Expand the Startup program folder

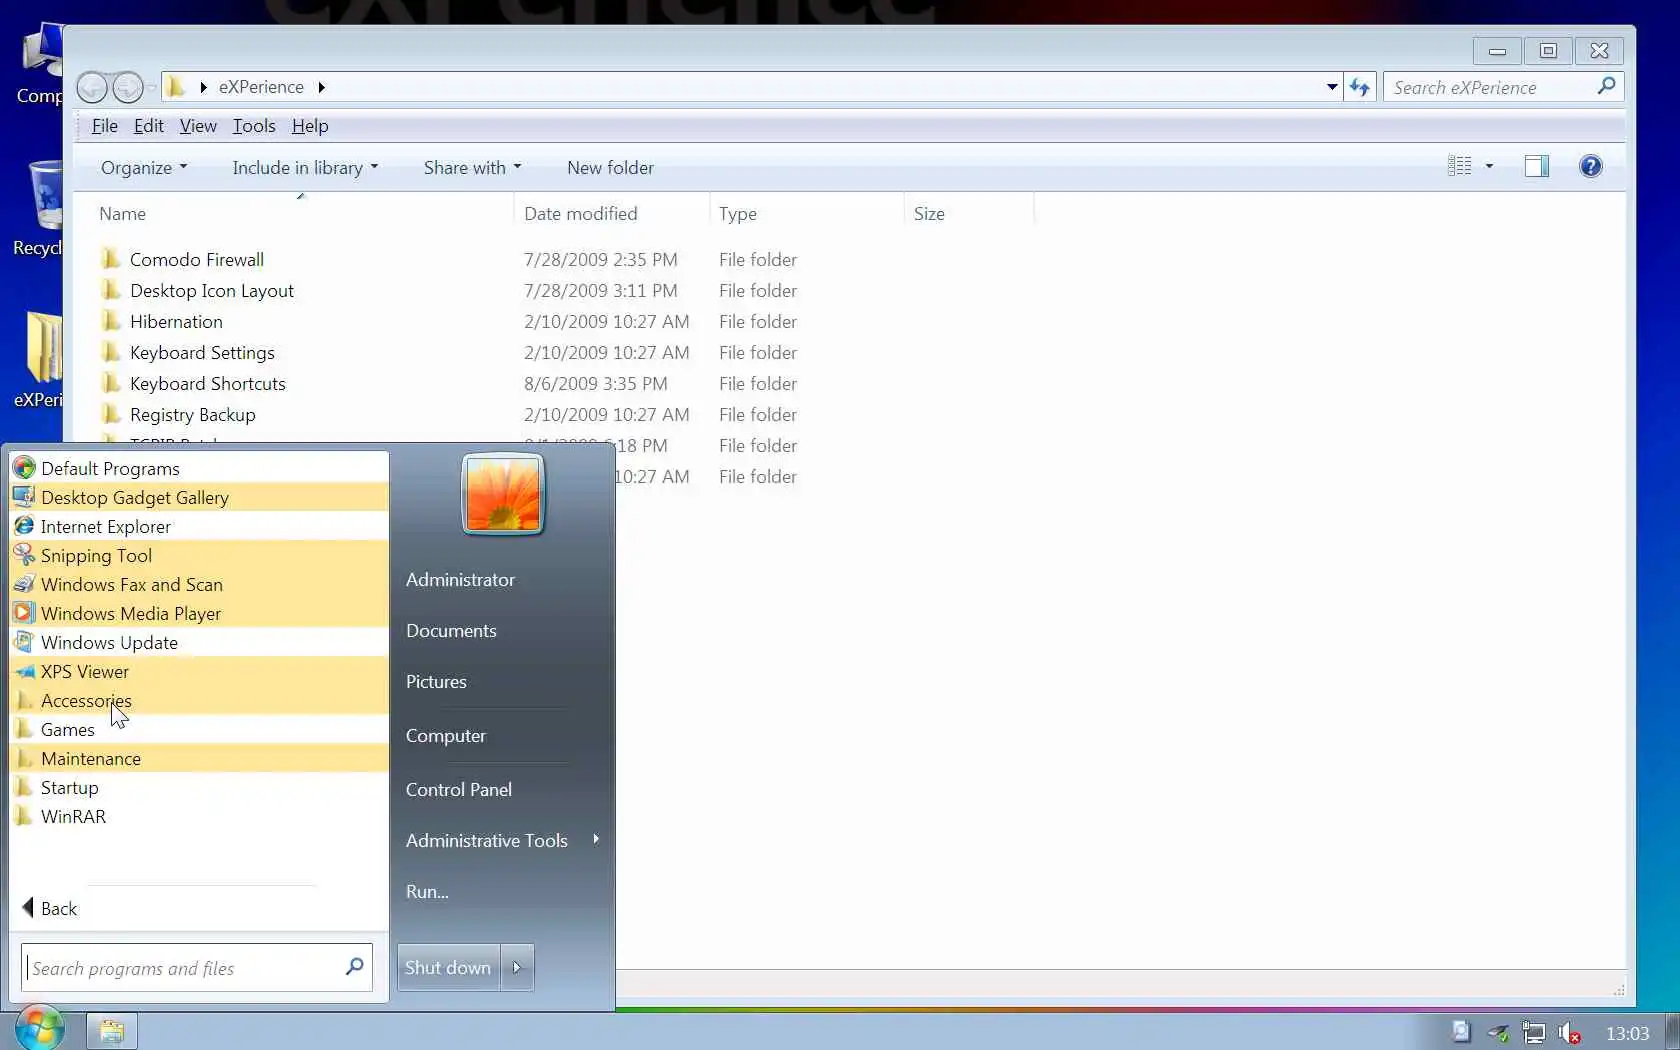[x=199, y=787]
